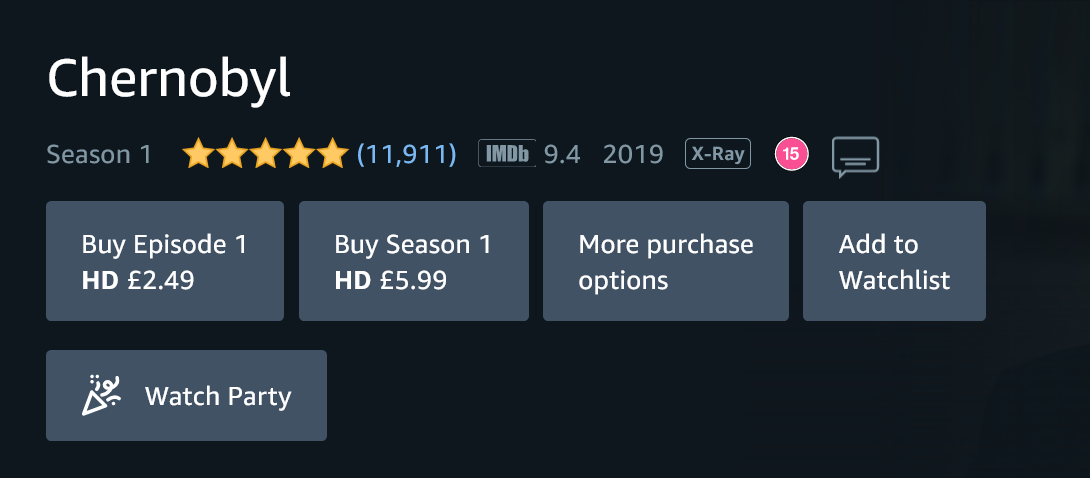The height and width of the screenshot is (478, 1090).
Task: Click the pink 15 age rating badge
Action: click(791, 154)
